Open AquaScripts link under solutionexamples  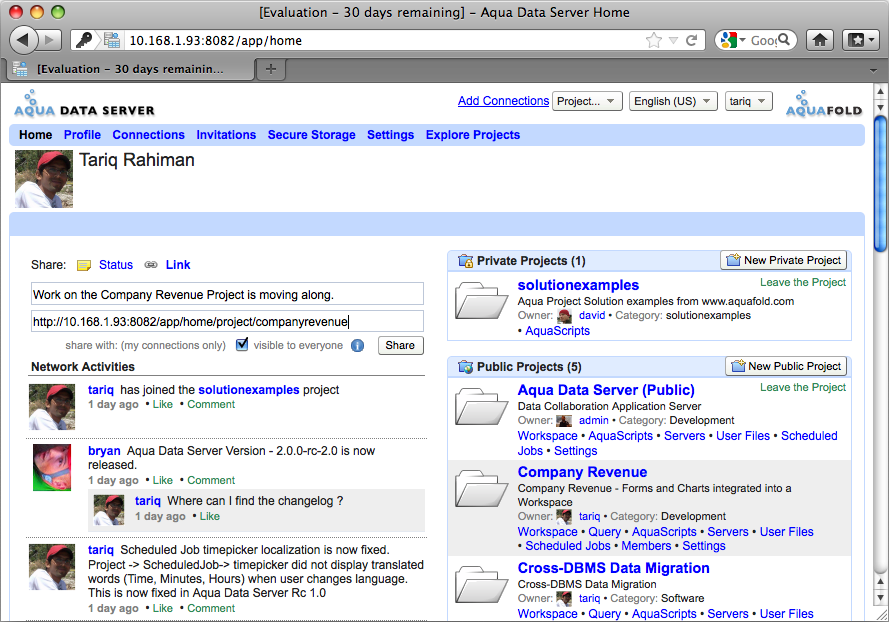click(x=557, y=331)
